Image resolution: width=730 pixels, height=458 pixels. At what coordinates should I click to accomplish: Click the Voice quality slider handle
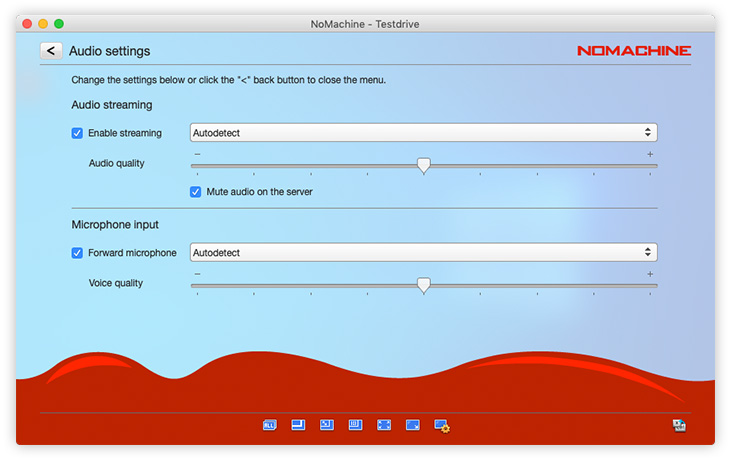(424, 286)
